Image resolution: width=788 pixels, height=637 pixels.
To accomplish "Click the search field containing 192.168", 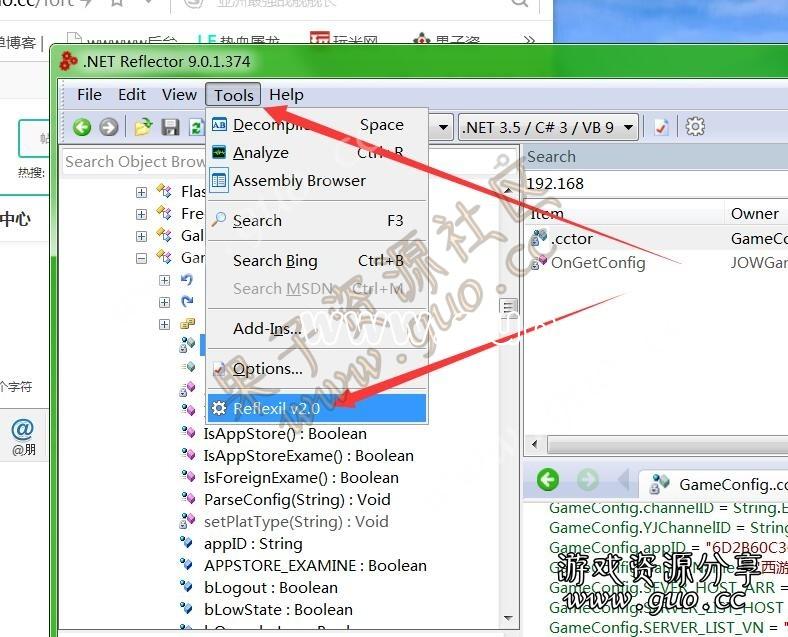I will [x=650, y=184].
